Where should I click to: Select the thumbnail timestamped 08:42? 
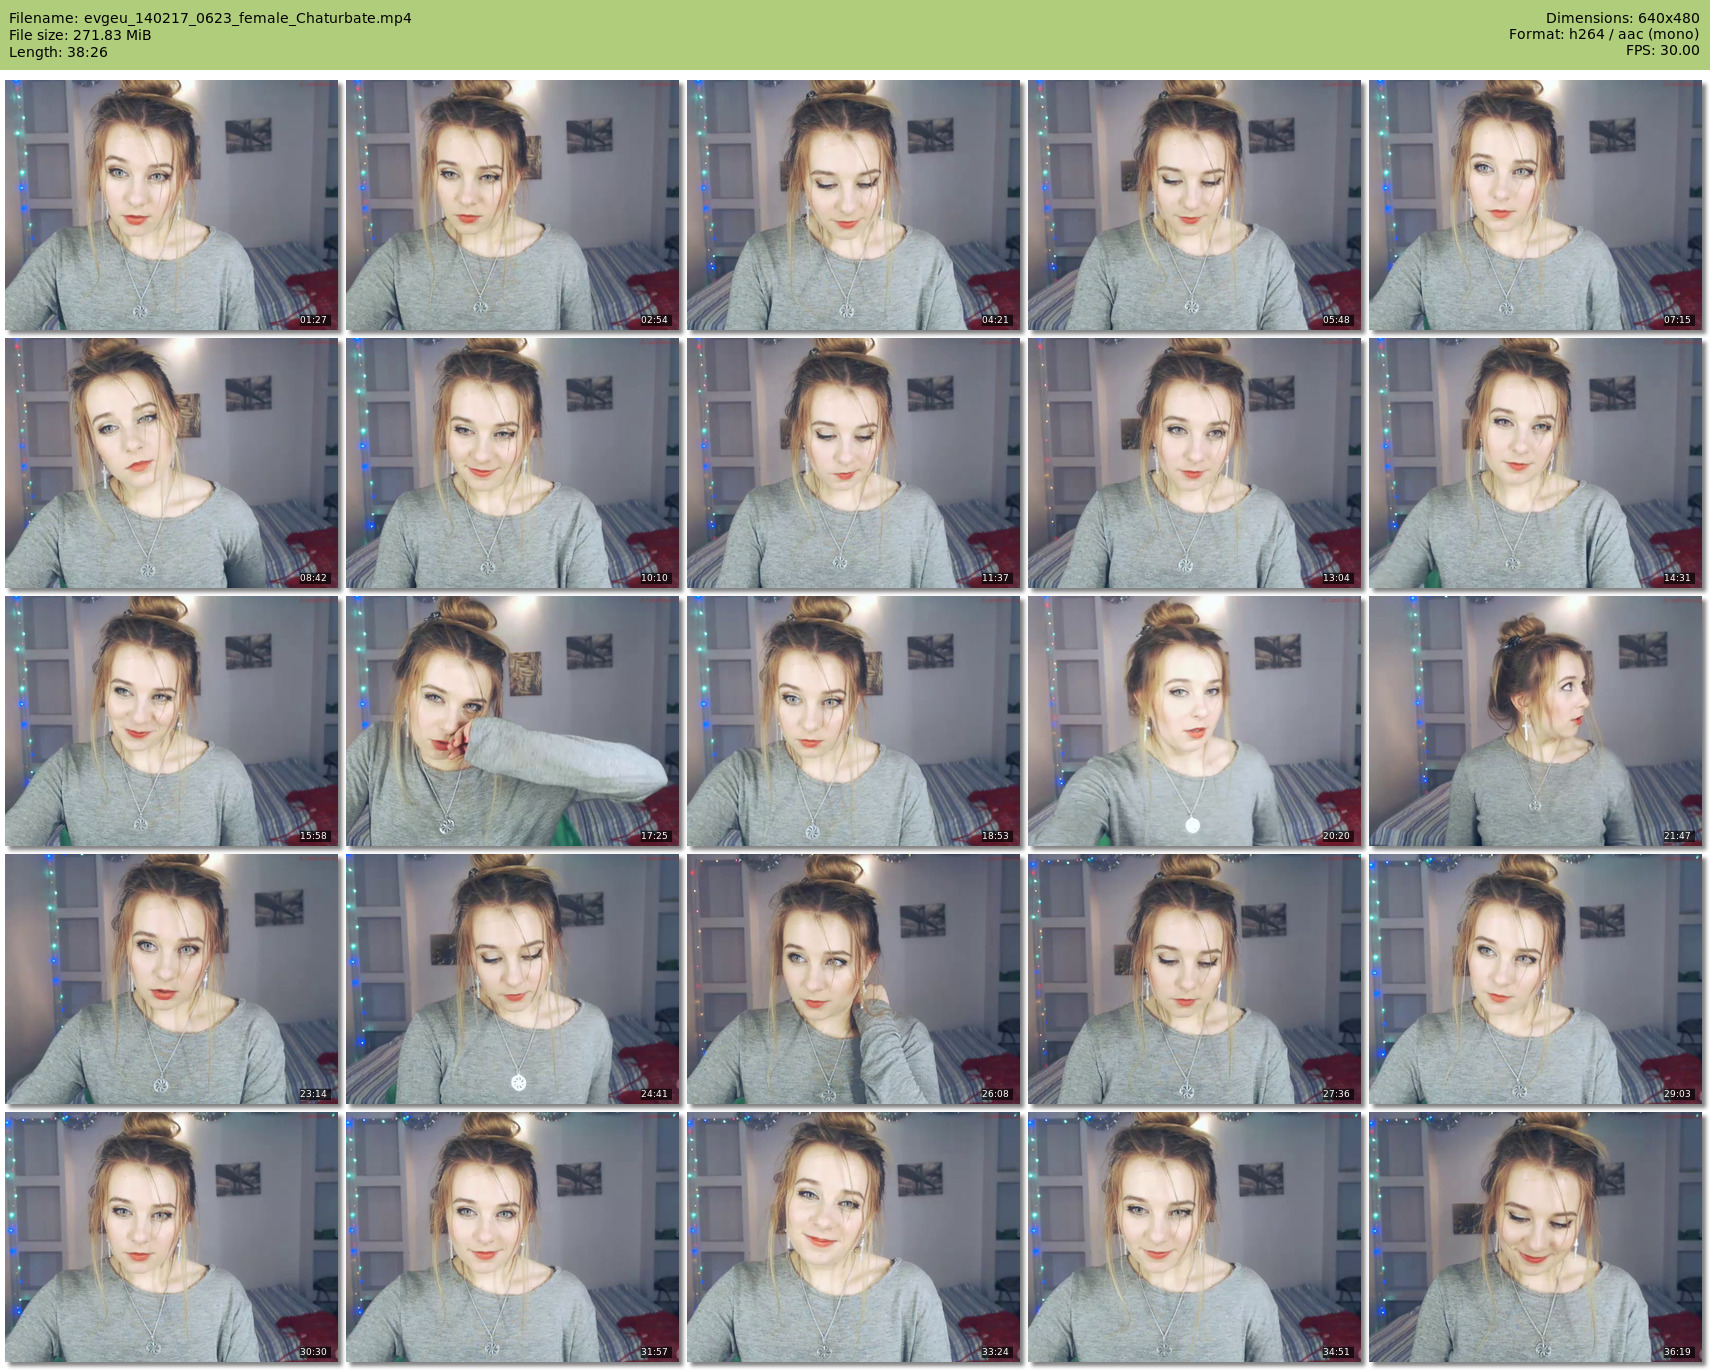click(171, 463)
